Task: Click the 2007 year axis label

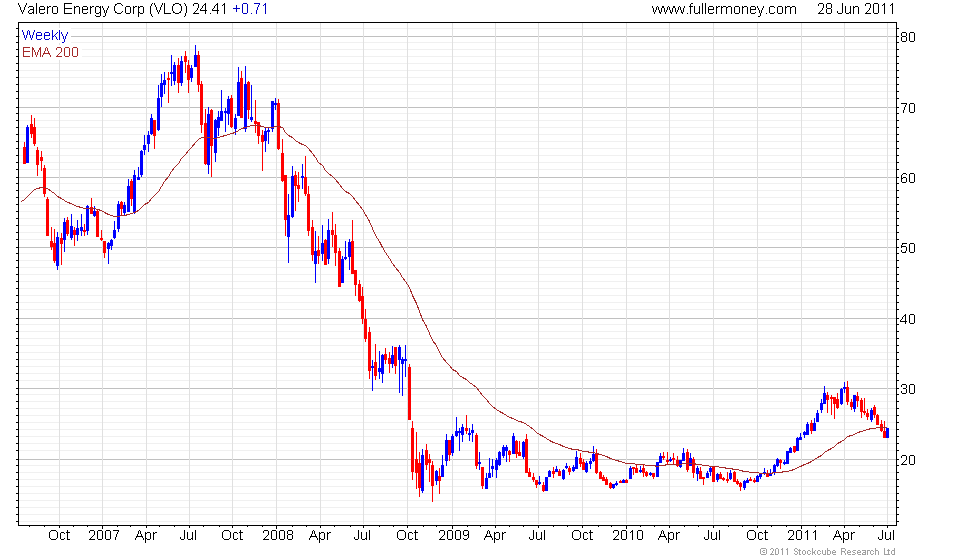Action: tap(104, 536)
